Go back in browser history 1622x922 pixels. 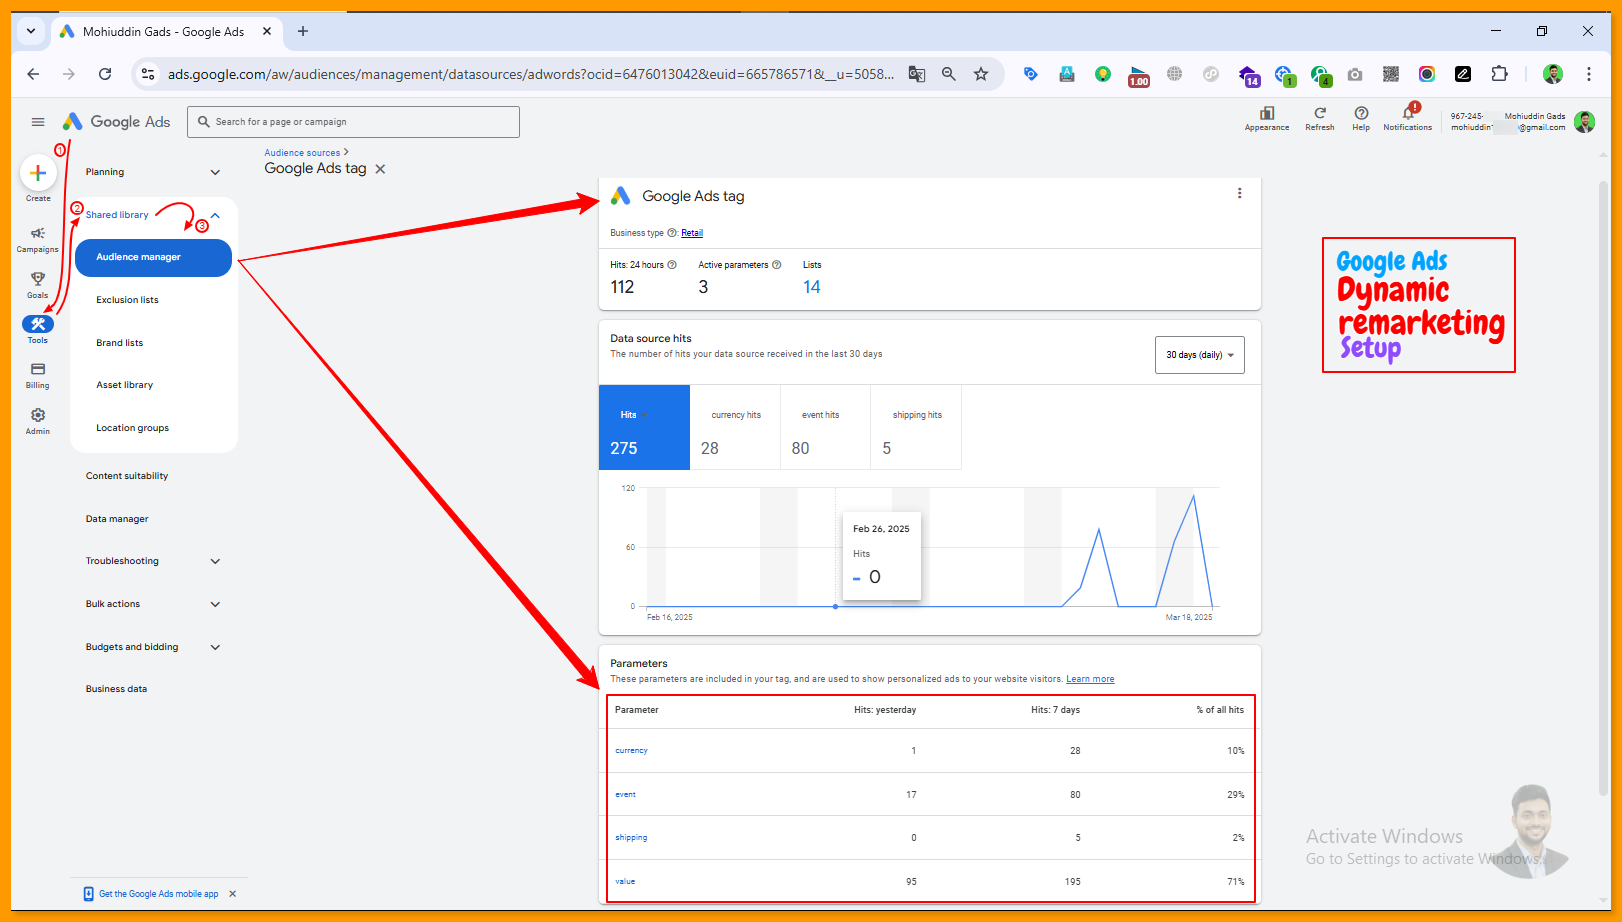(x=33, y=74)
